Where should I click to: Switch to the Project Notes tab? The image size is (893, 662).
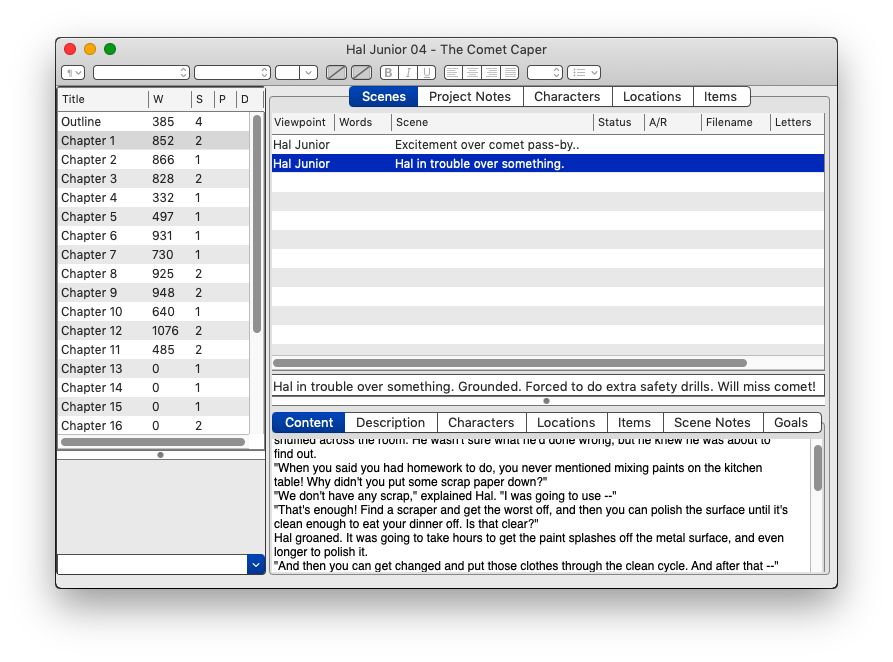point(469,97)
